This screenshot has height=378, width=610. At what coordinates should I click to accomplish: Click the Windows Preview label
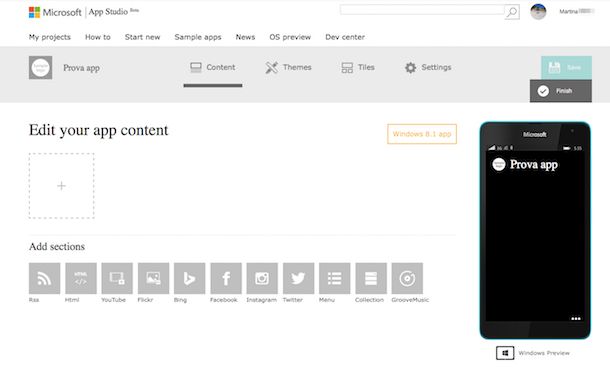click(544, 353)
